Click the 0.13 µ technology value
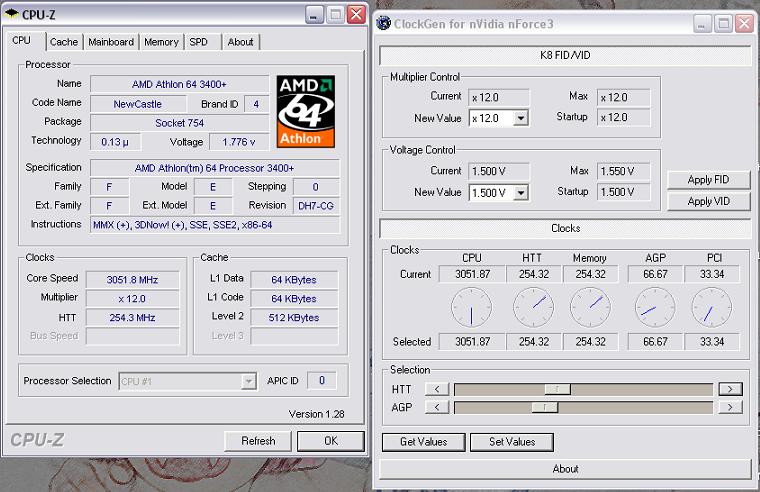This screenshot has width=760, height=492. 115,142
